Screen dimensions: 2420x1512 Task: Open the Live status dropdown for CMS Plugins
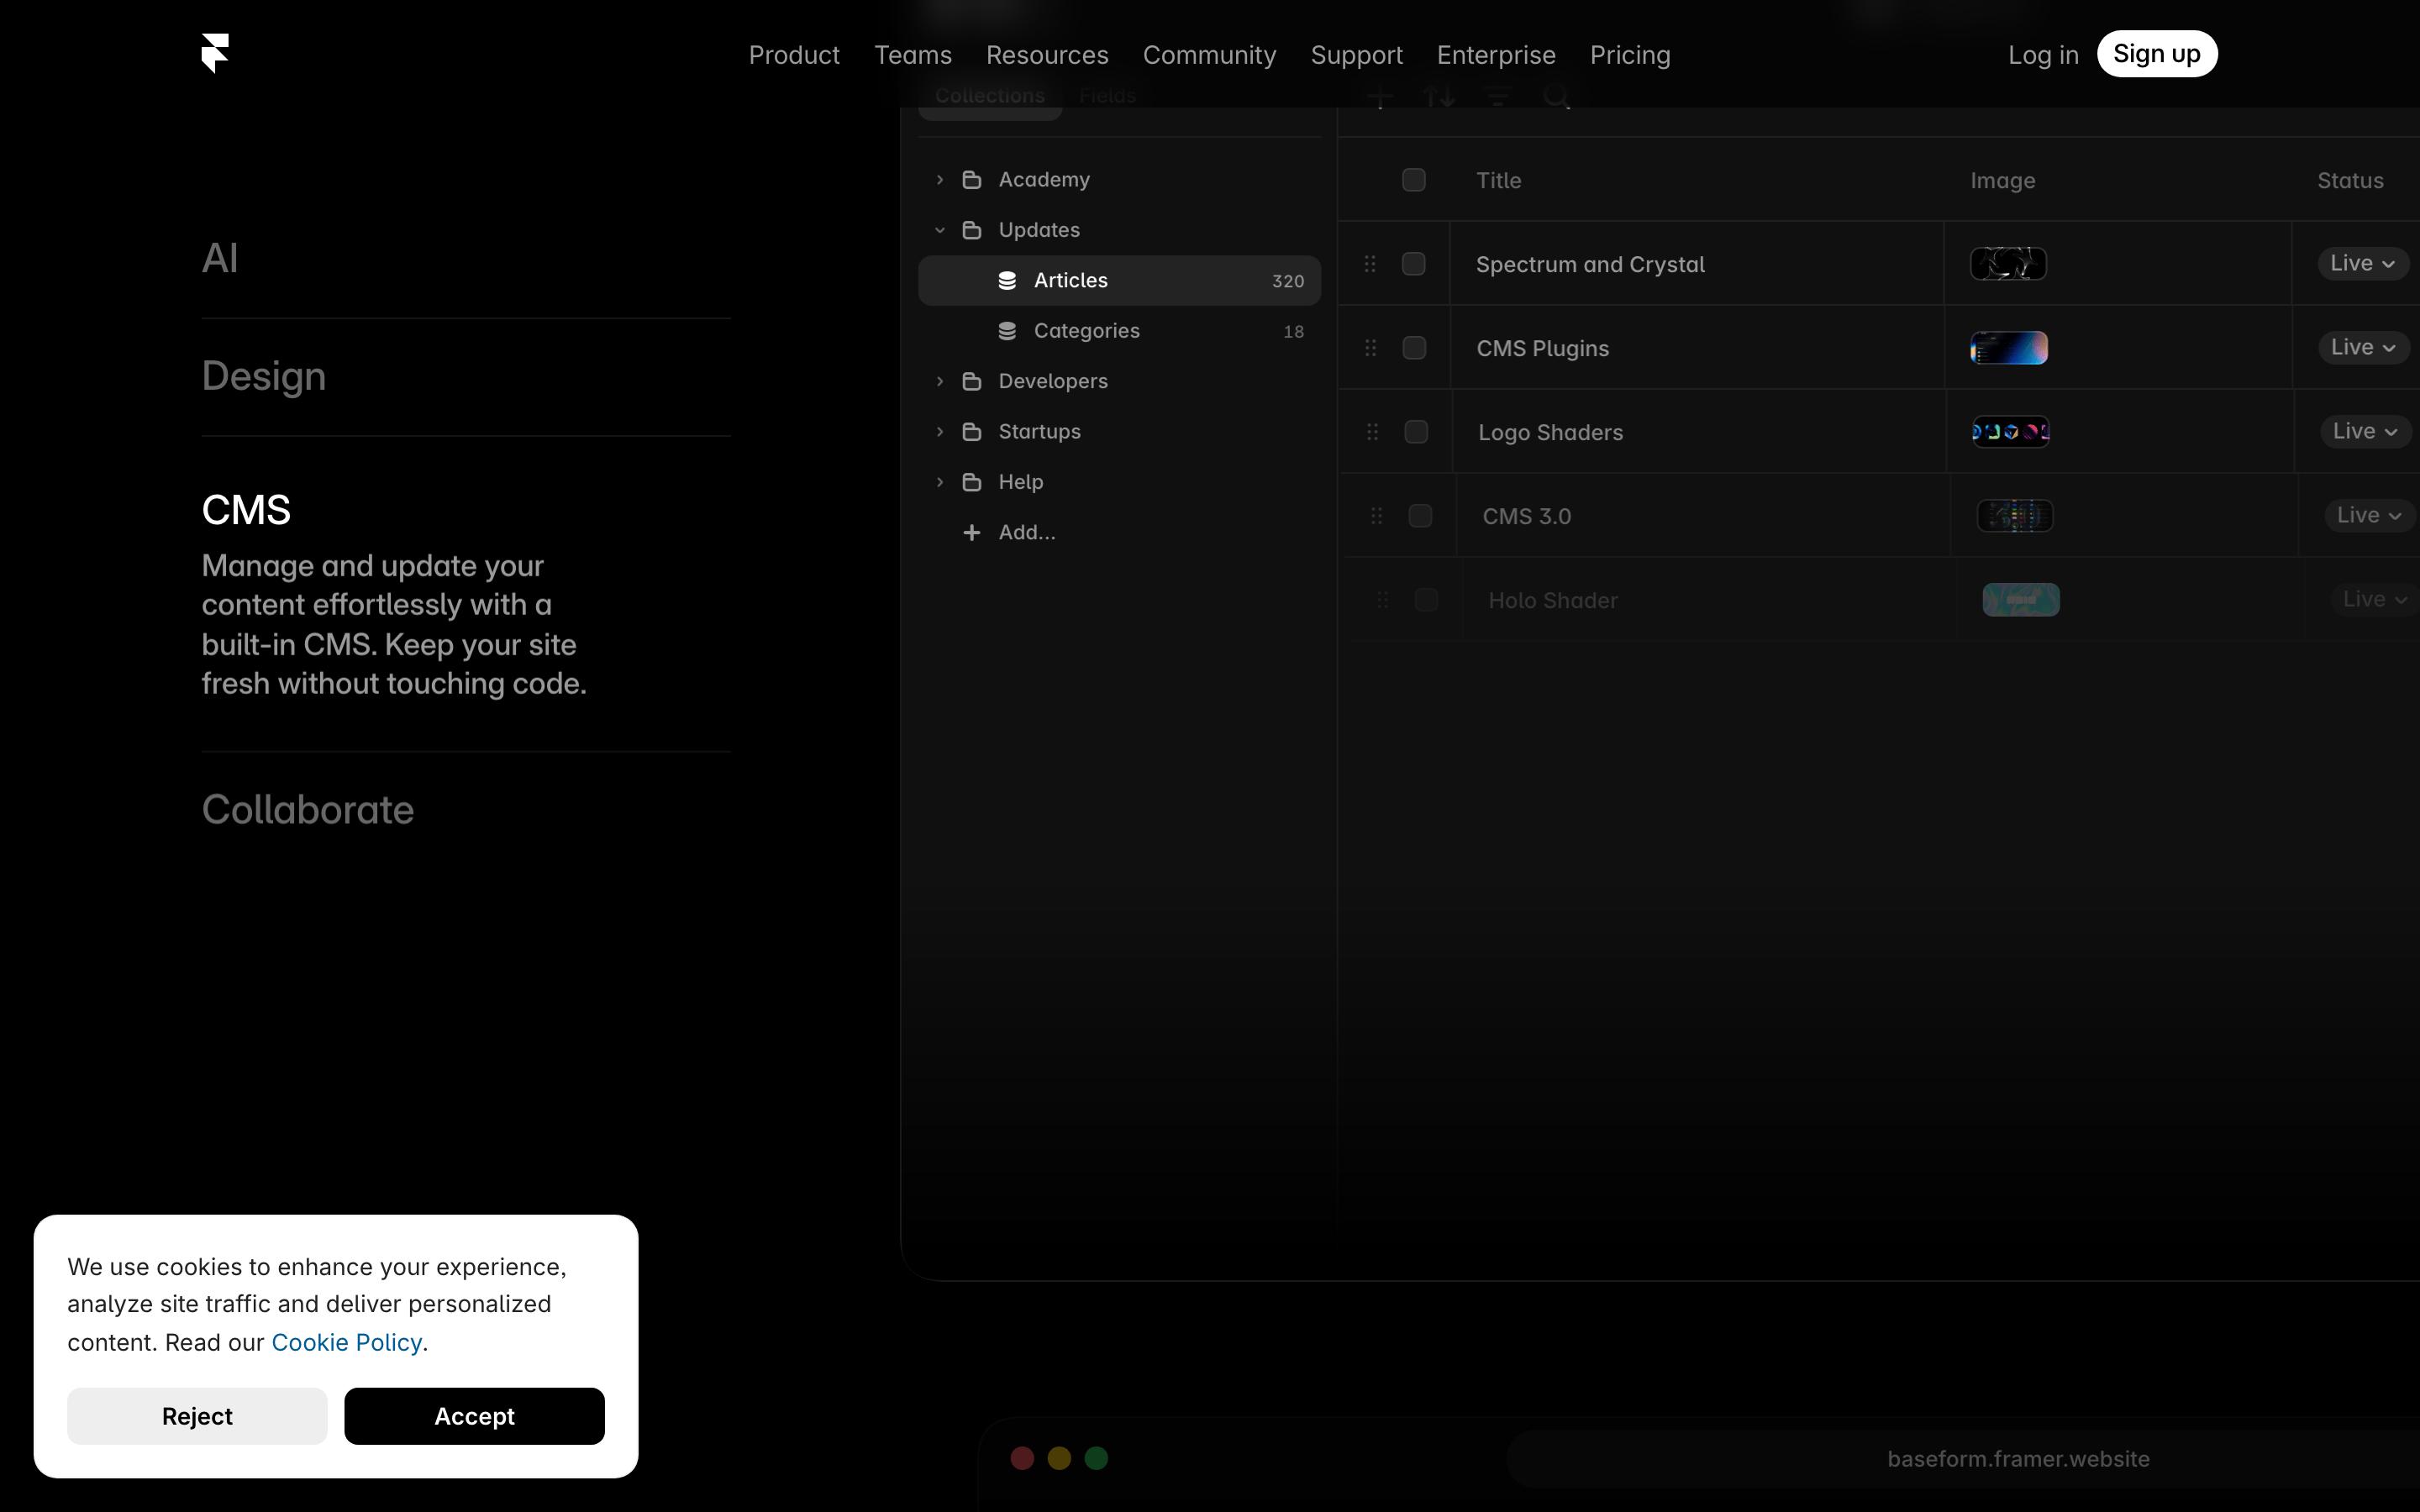[2363, 348]
